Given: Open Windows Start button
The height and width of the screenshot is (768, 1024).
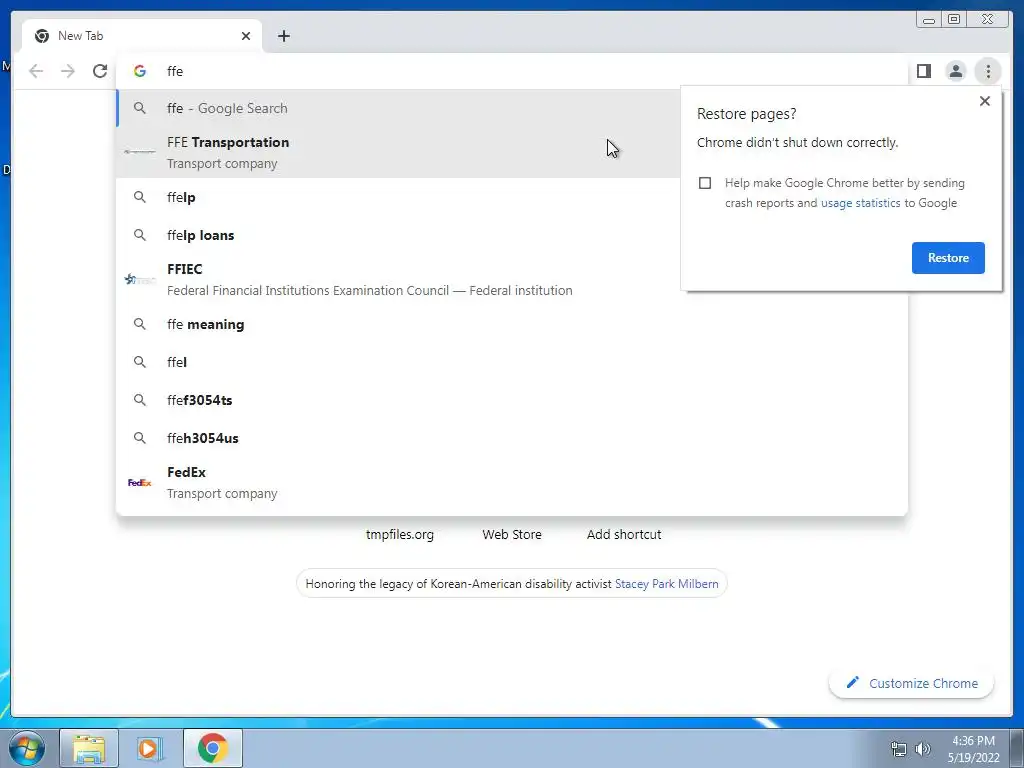Looking at the screenshot, I should pyautogui.click(x=27, y=748).
